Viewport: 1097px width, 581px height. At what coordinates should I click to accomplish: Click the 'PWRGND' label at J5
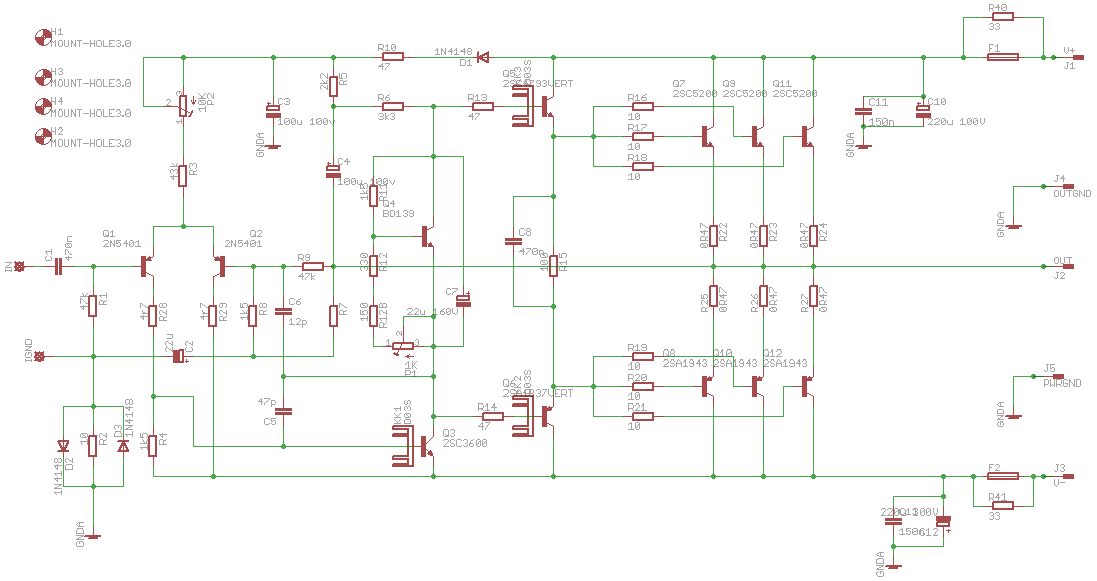coord(1062,384)
